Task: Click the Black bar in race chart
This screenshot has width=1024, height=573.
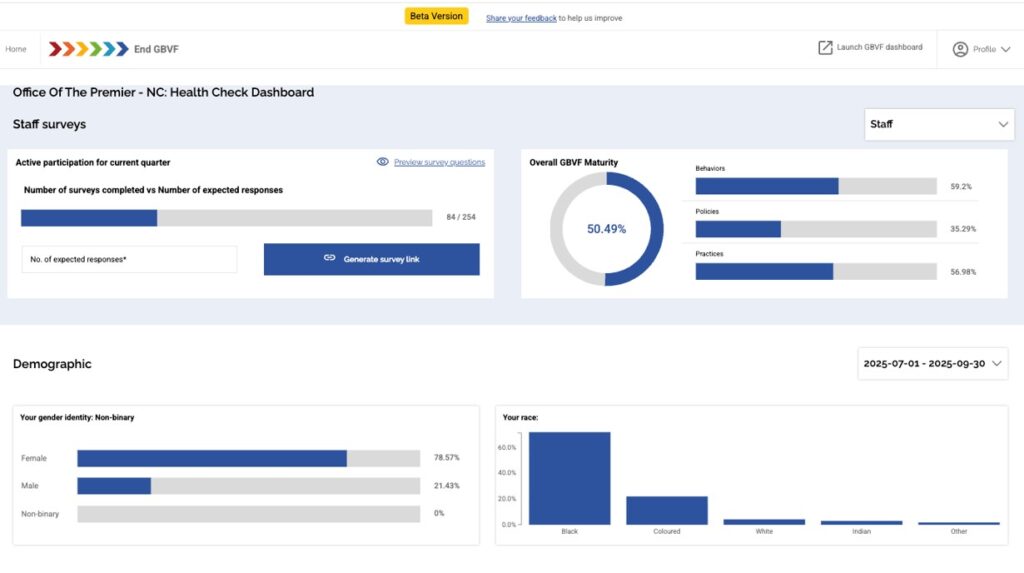Action: point(569,478)
